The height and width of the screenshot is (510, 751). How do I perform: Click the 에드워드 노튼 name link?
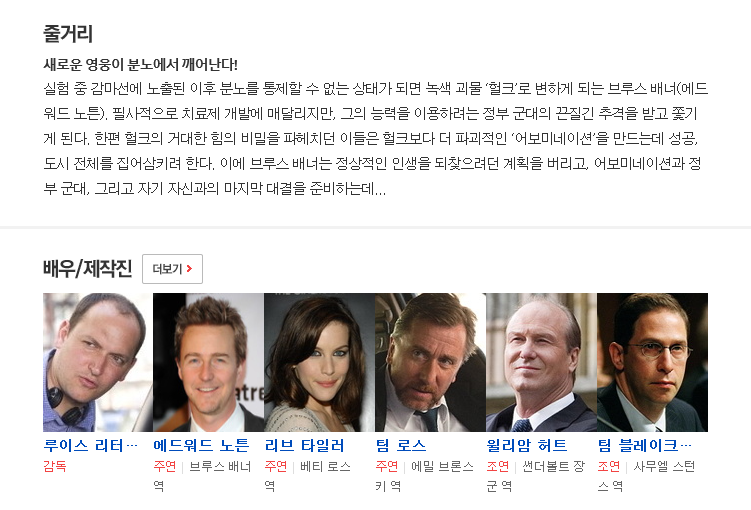tap(201, 446)
